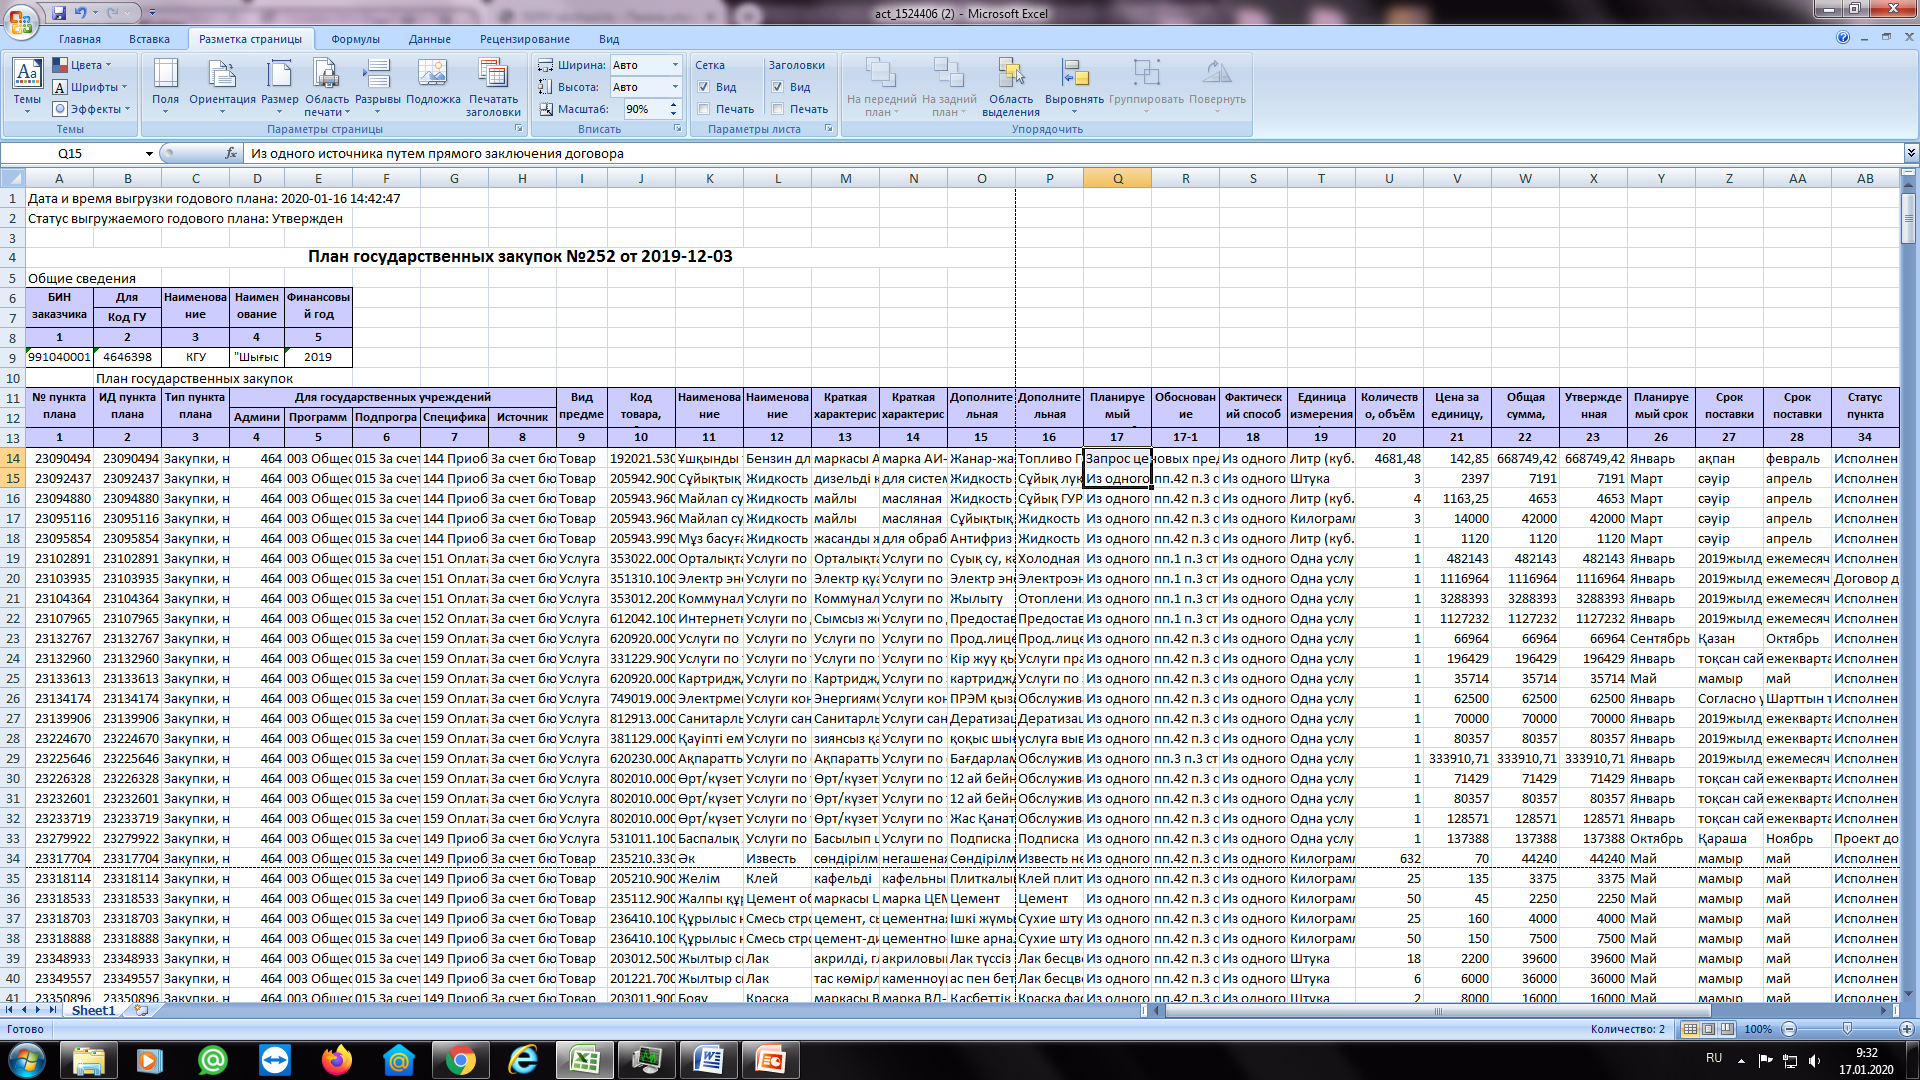Toggle Сетка Печать (Gridlines Print) checkbox
Screen dimensions: 1920x1080
pyautogui.click(x=704, y=109)
